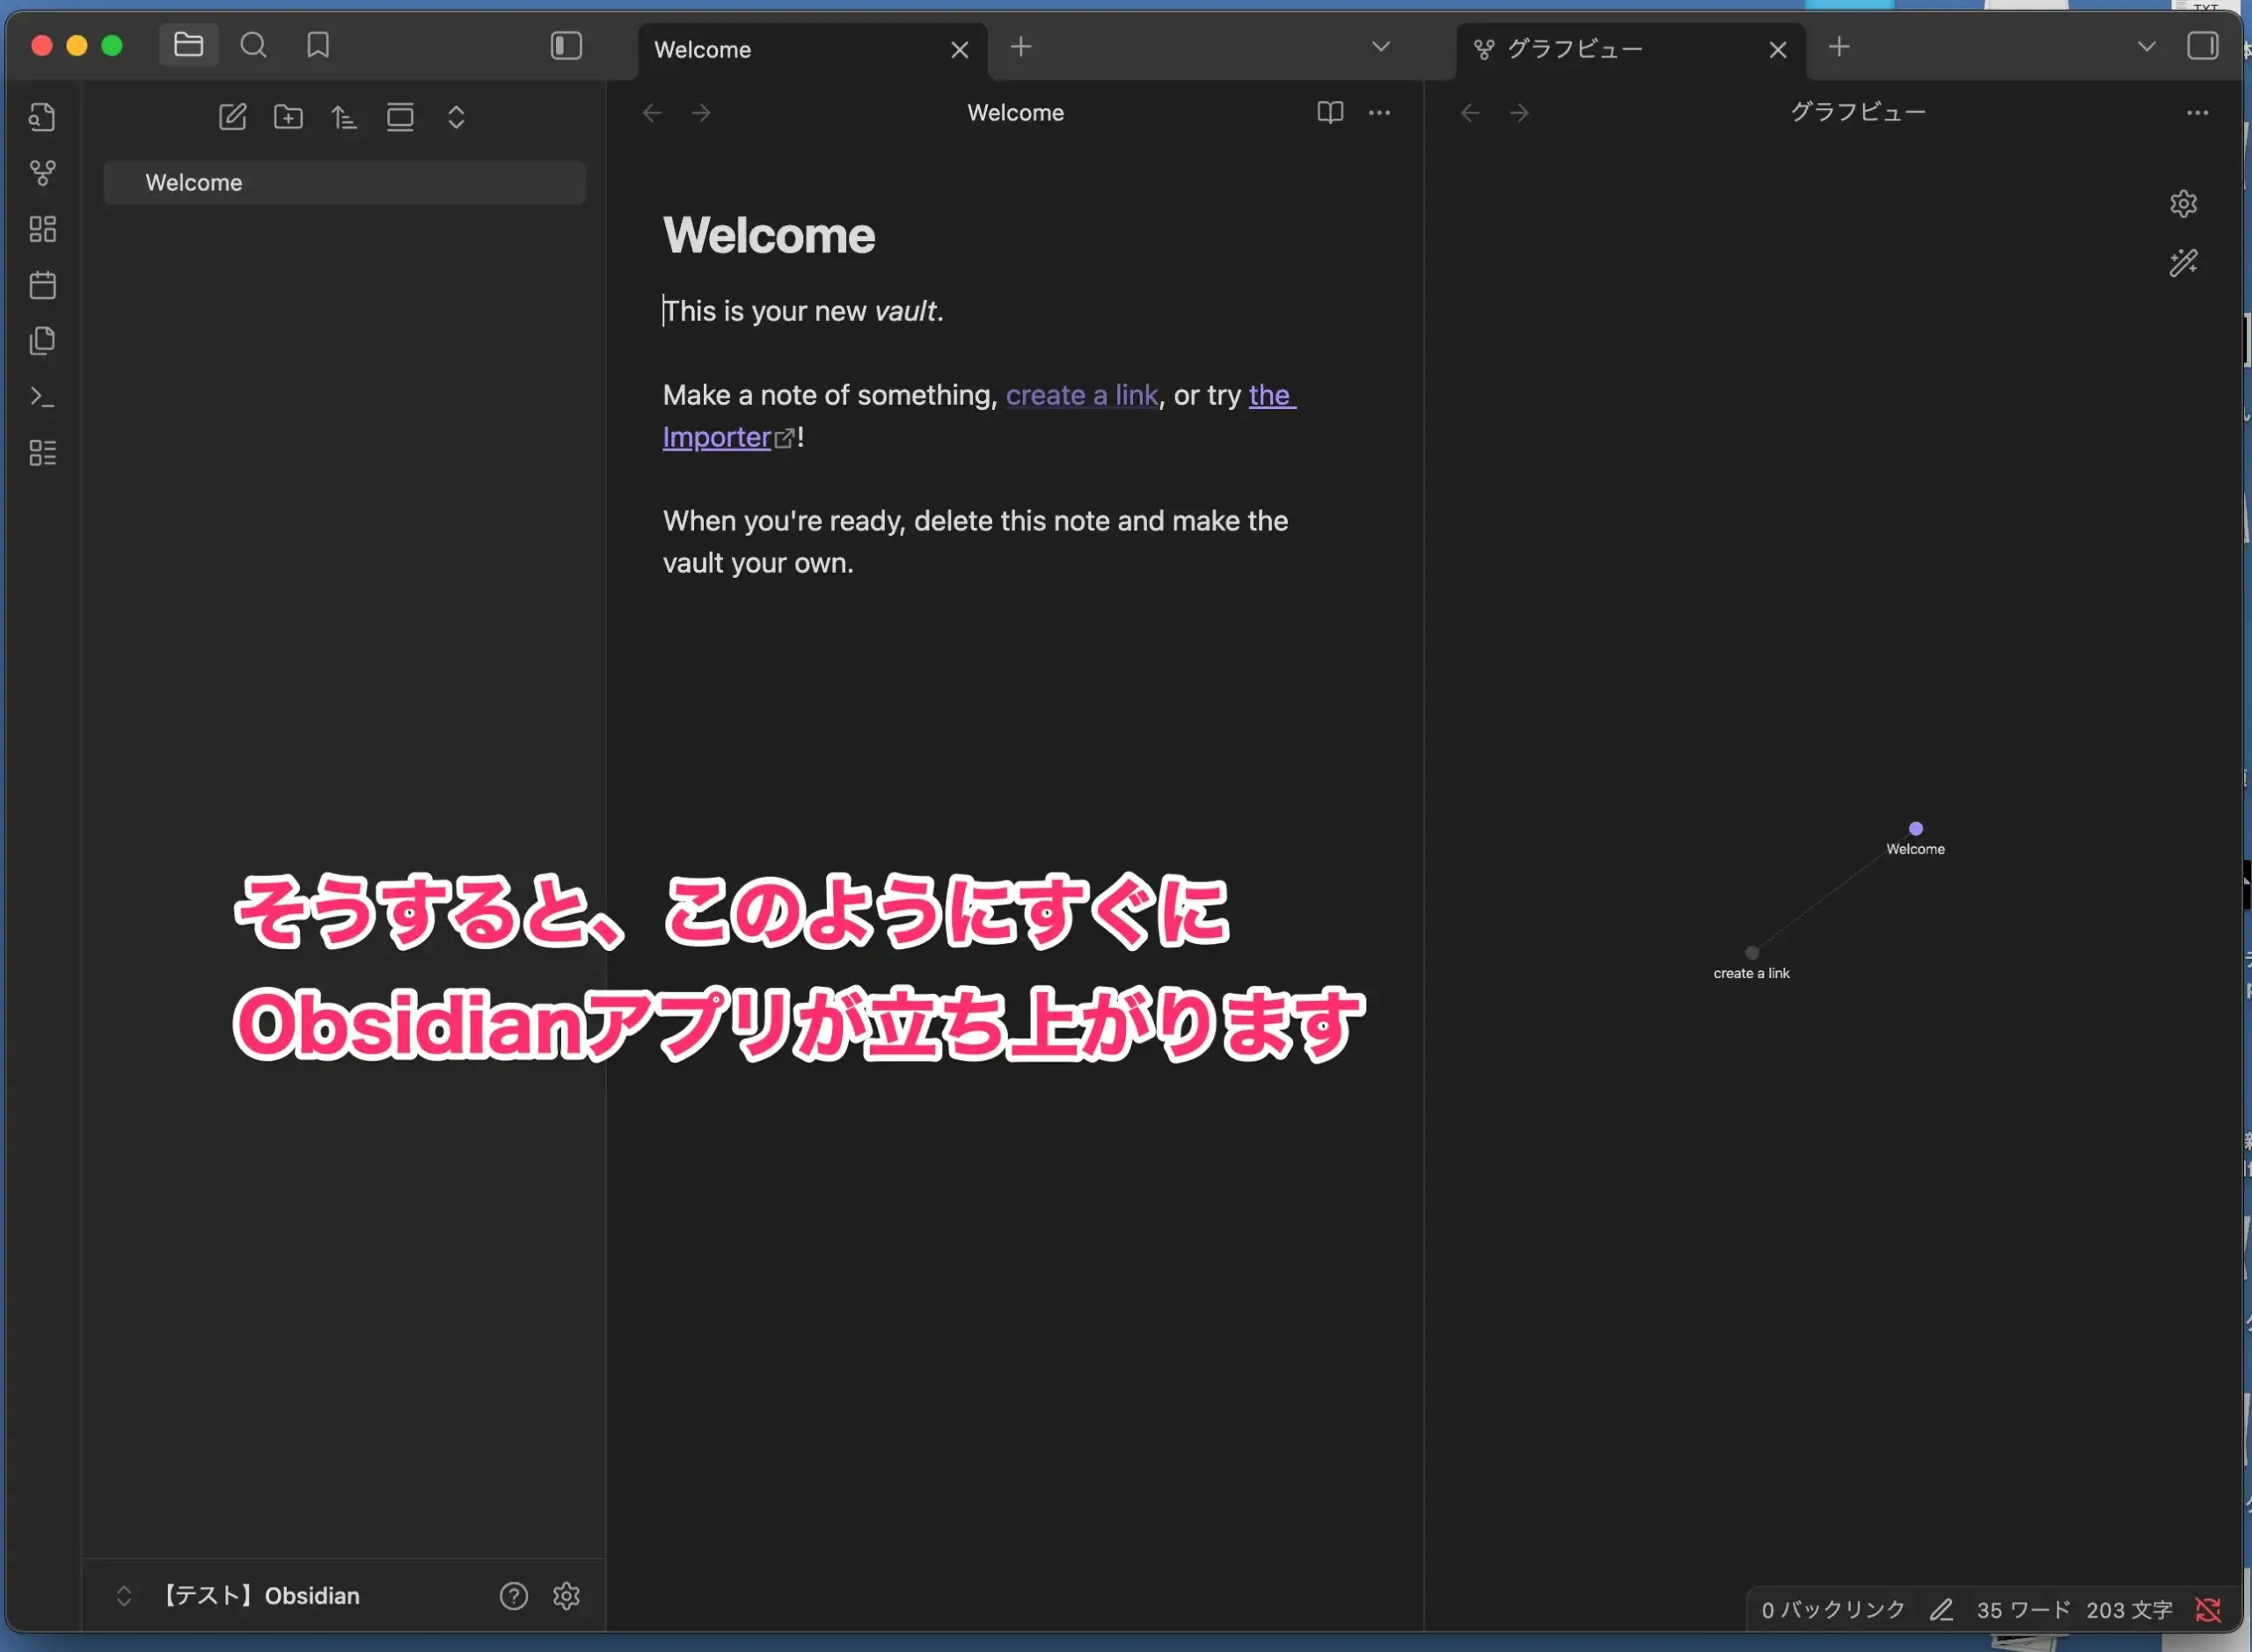The width and height of the screenshot is (2252, 1652).
Task: Click the sync status icon in status bar
Action: click(x=2207, y=1609)
